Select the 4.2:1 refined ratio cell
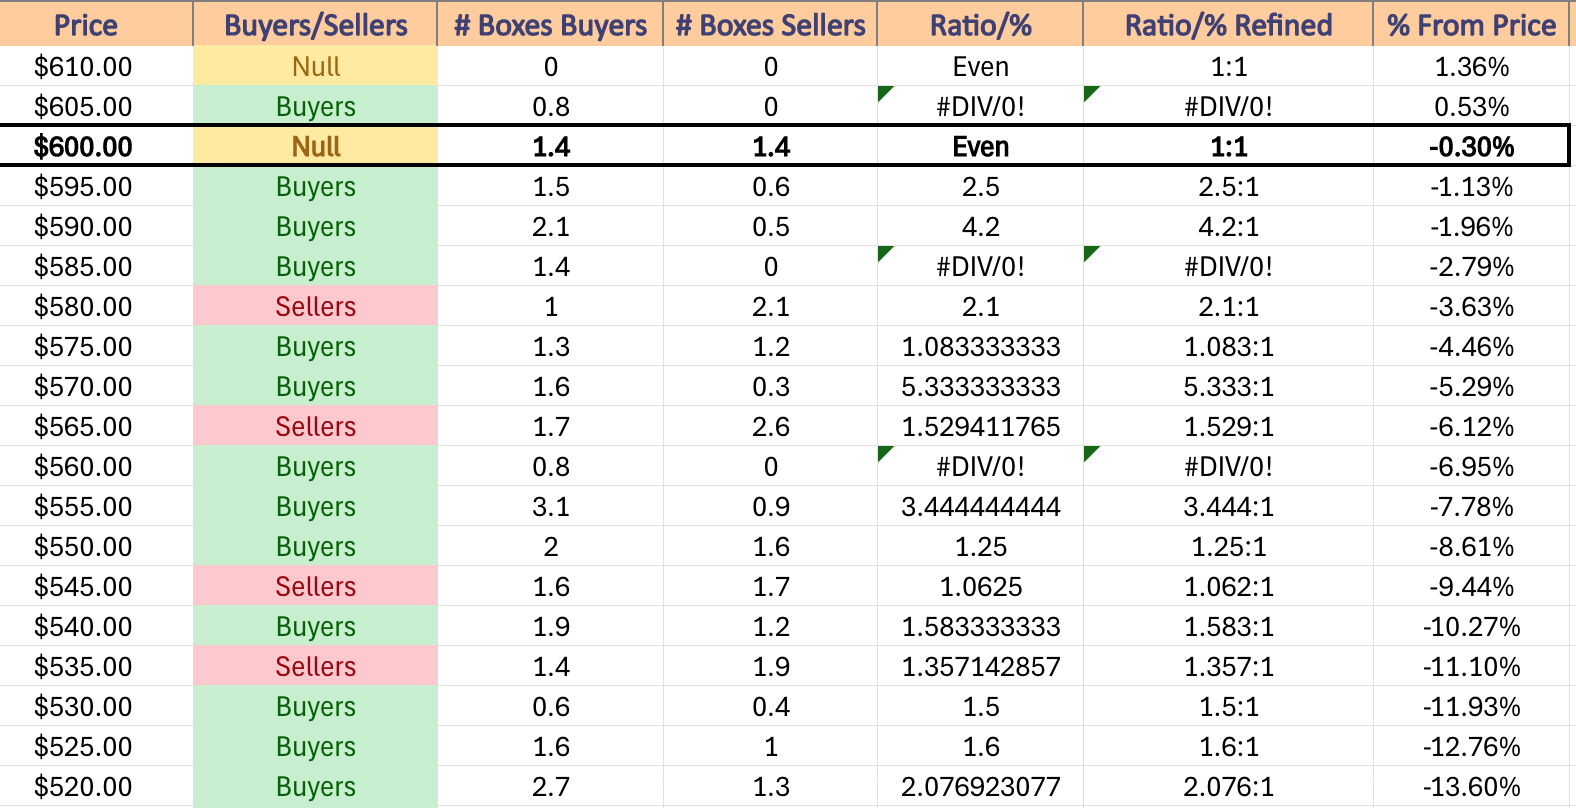Image resolution: width=1576 pixels, height=808 pixels. pos(1228,226)
